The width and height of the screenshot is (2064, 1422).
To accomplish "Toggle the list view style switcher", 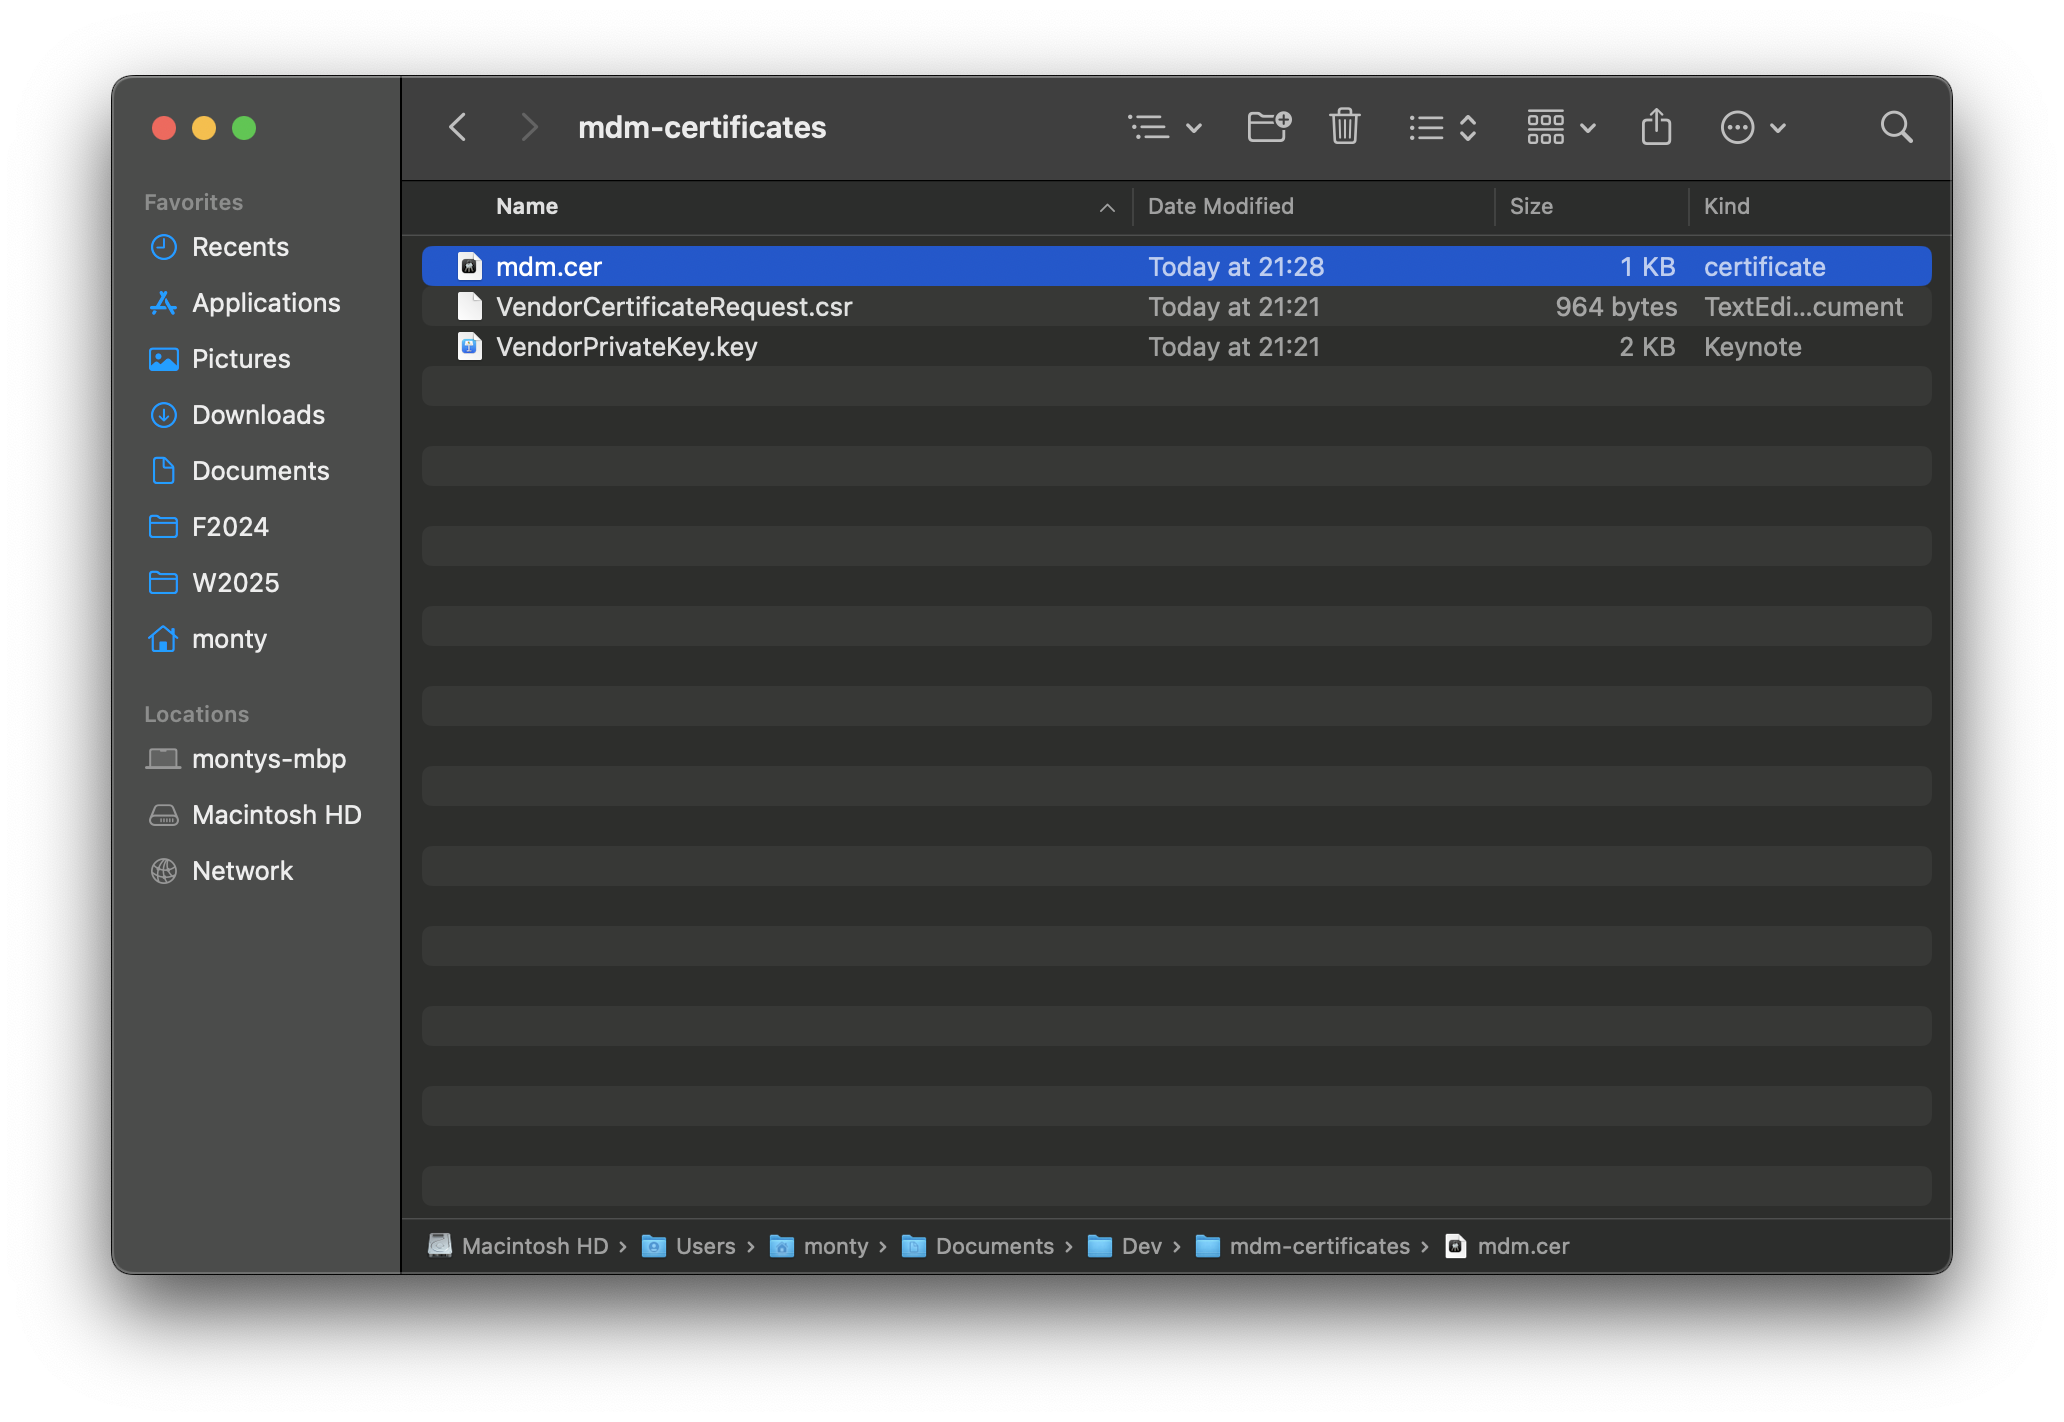I will (1442, 127).
